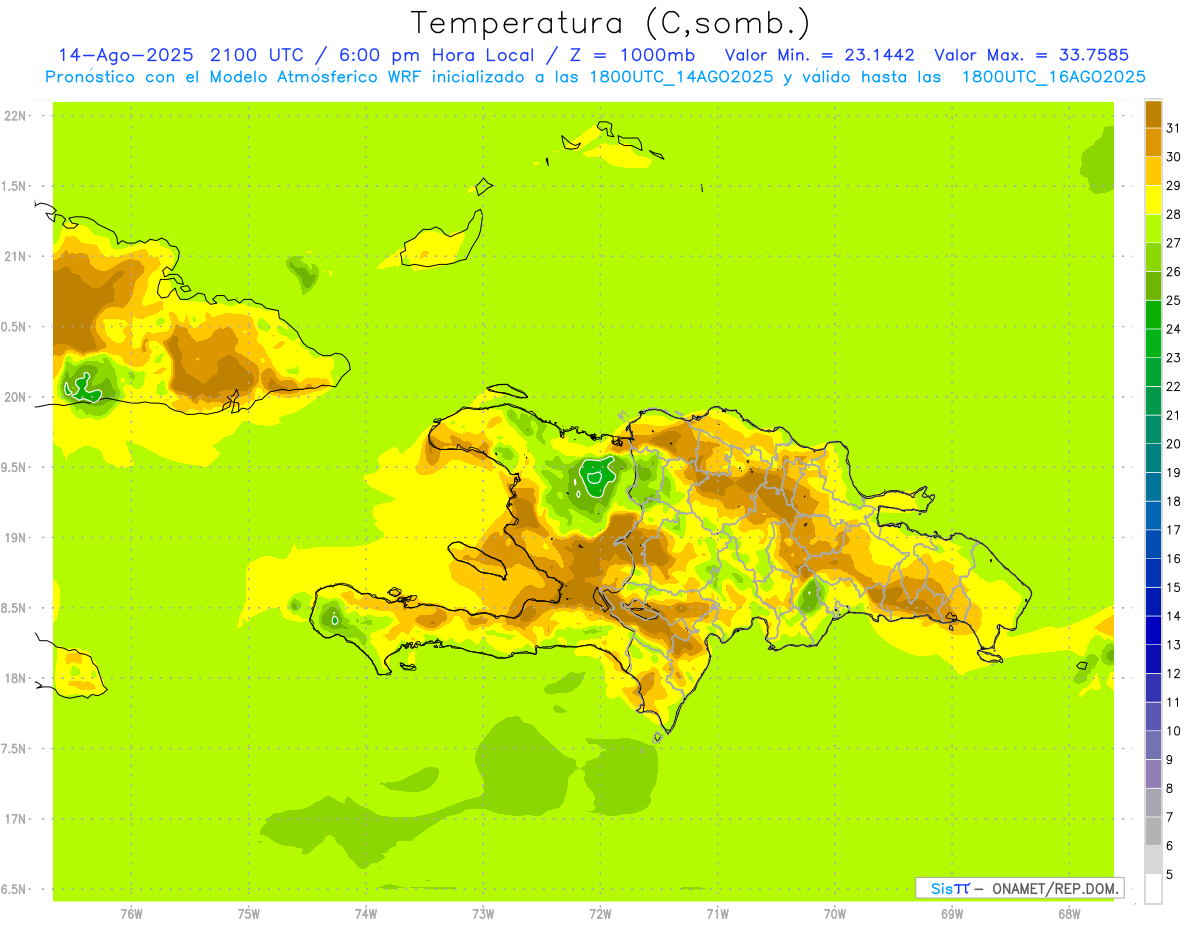Click the '72W' longitude label
The height and width of the screenshot is (927, 1200).
click(600, 914)
